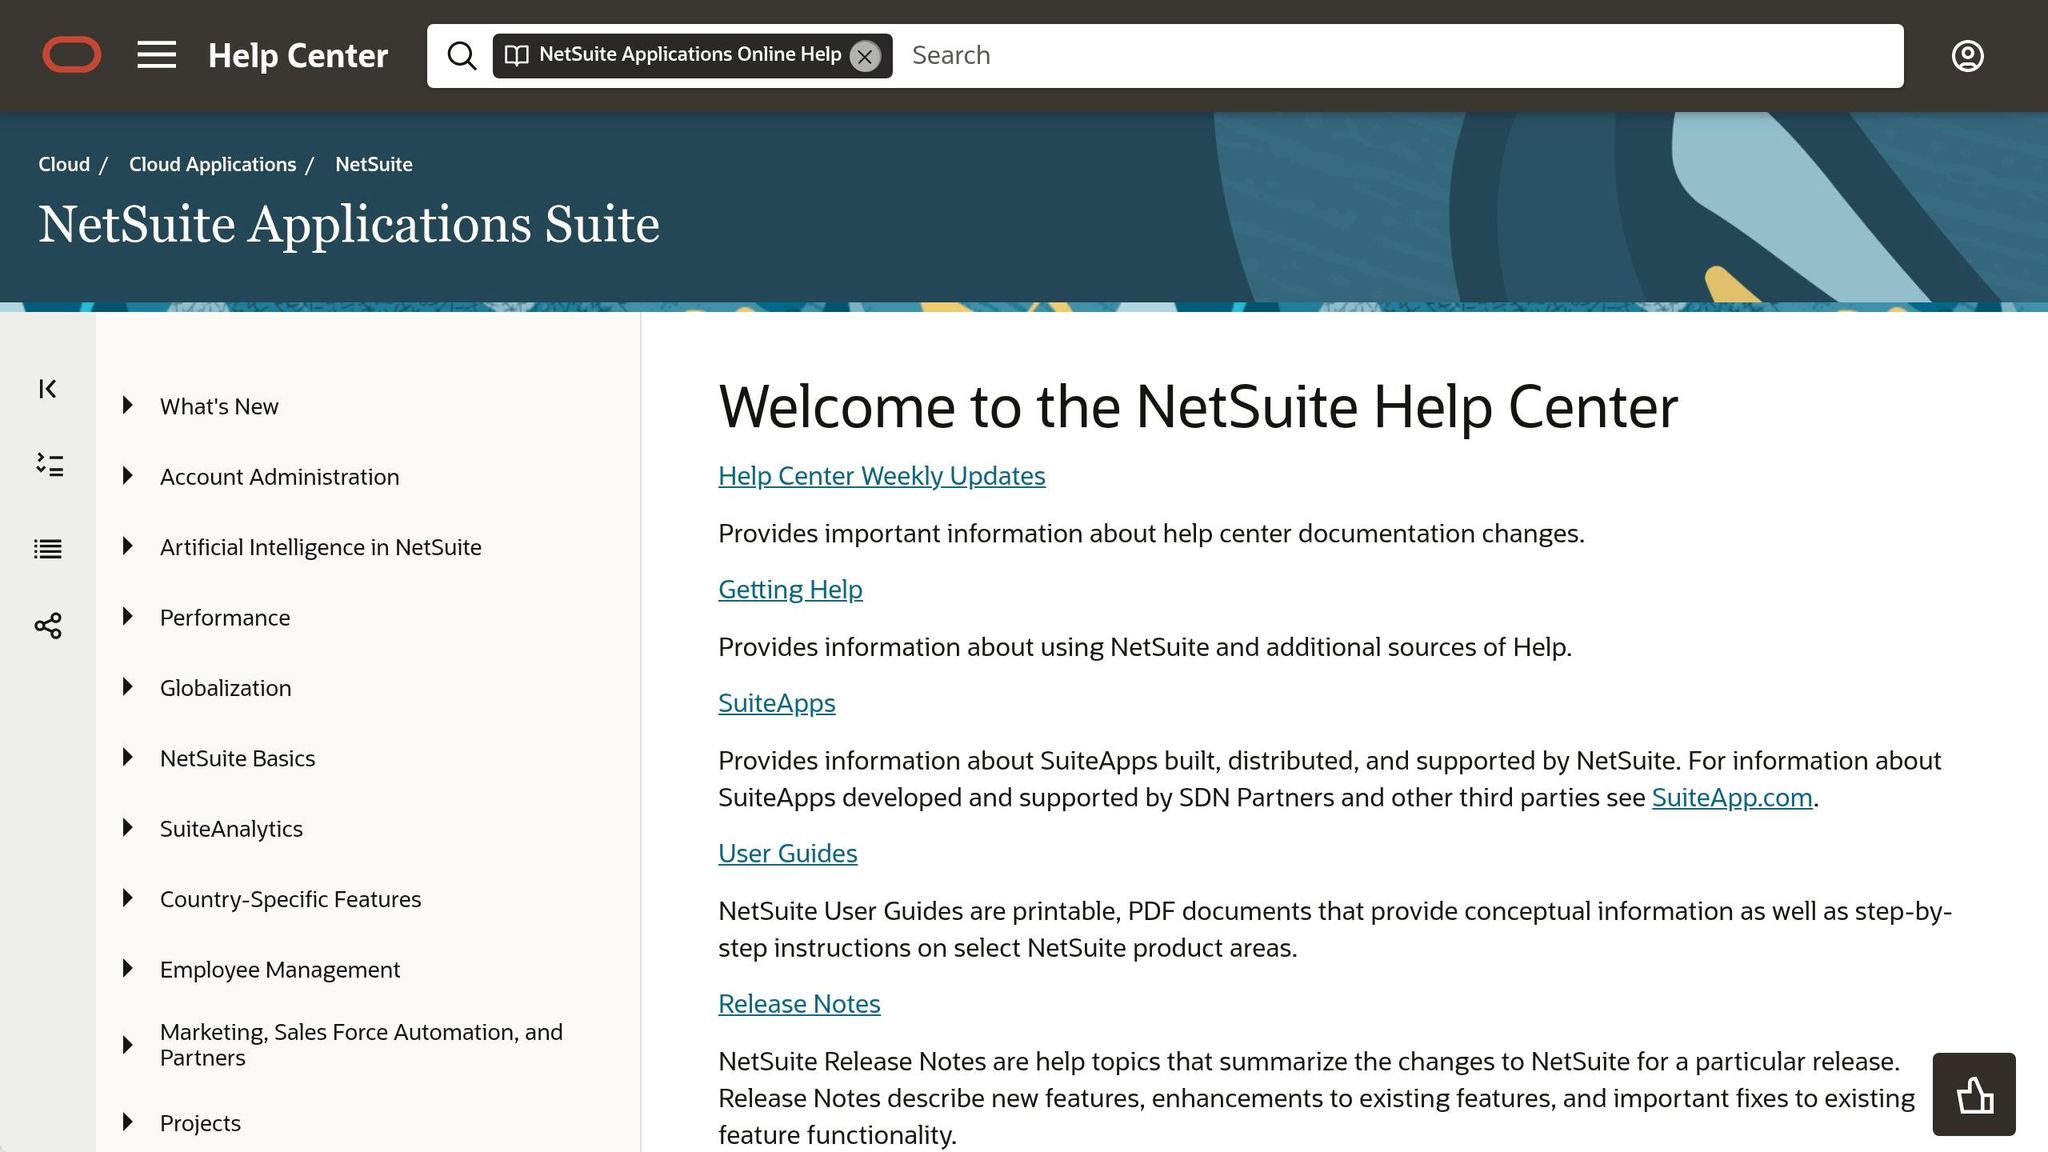The image size is (2048, 1152).
Task: Expand the What's New section
Action: click(127, 405)
